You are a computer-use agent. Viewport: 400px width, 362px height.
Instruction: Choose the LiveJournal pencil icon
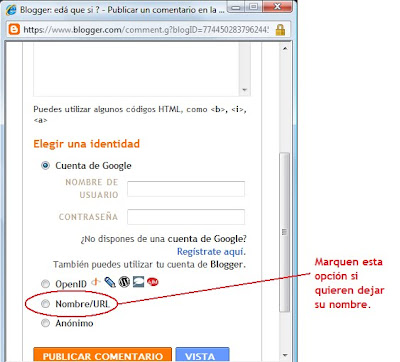110,282
